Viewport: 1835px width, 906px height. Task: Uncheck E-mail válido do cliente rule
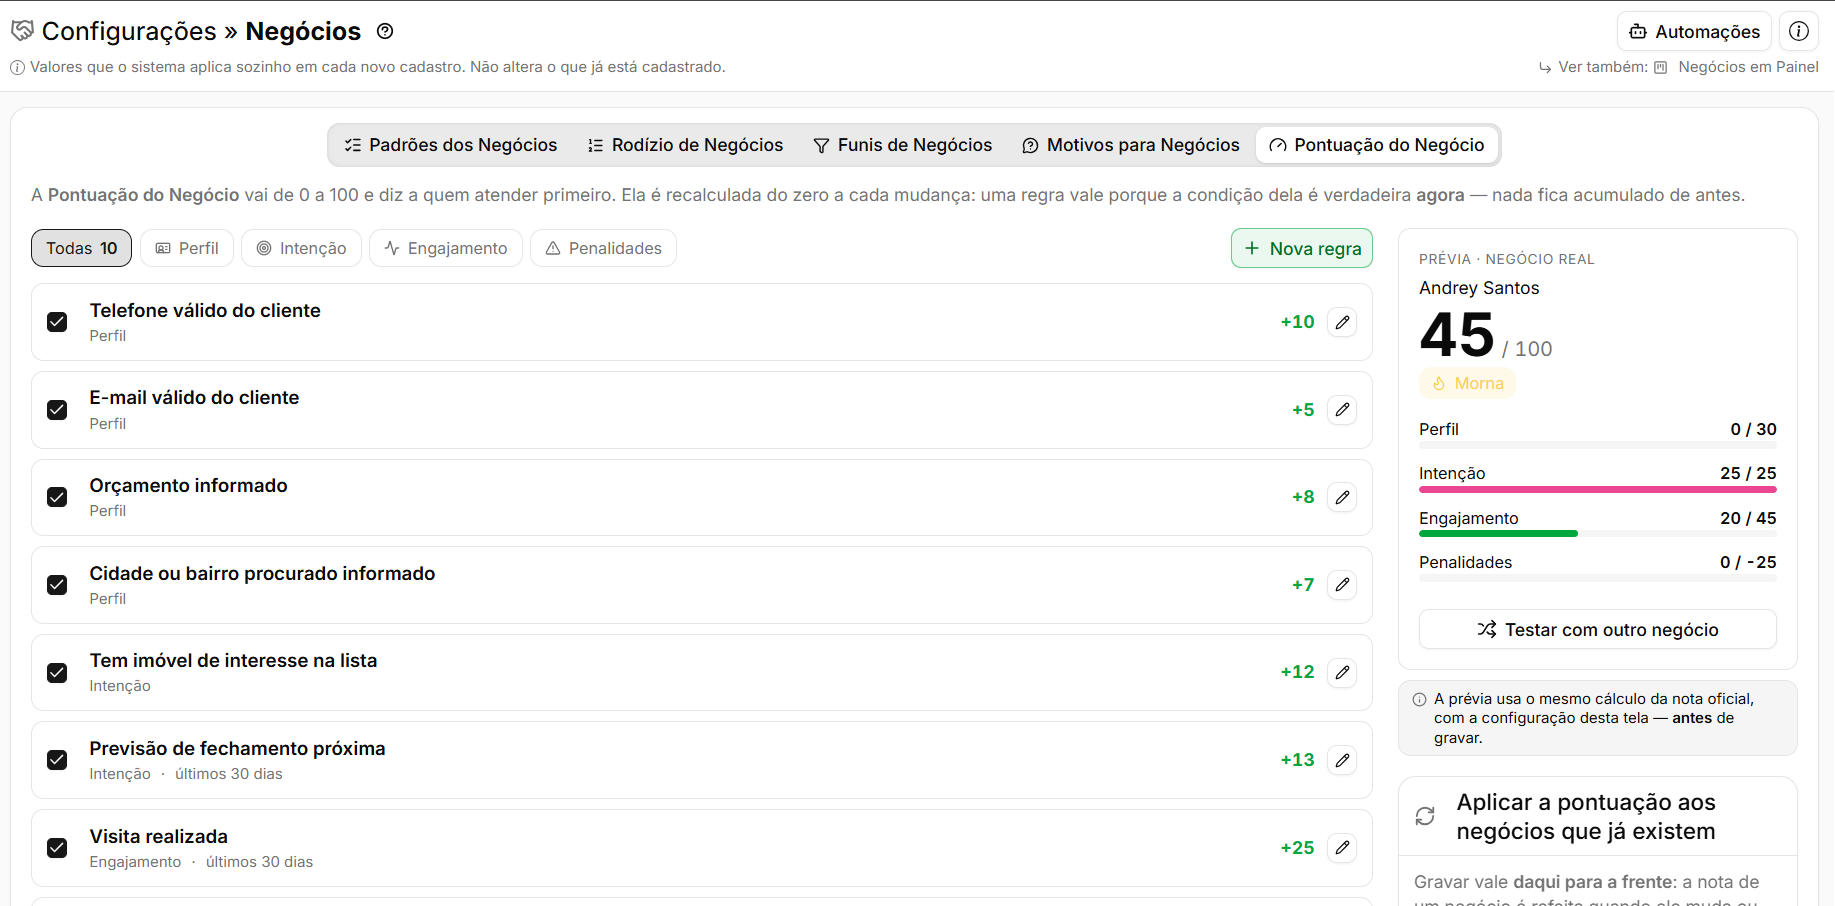(x=57, y=410)
